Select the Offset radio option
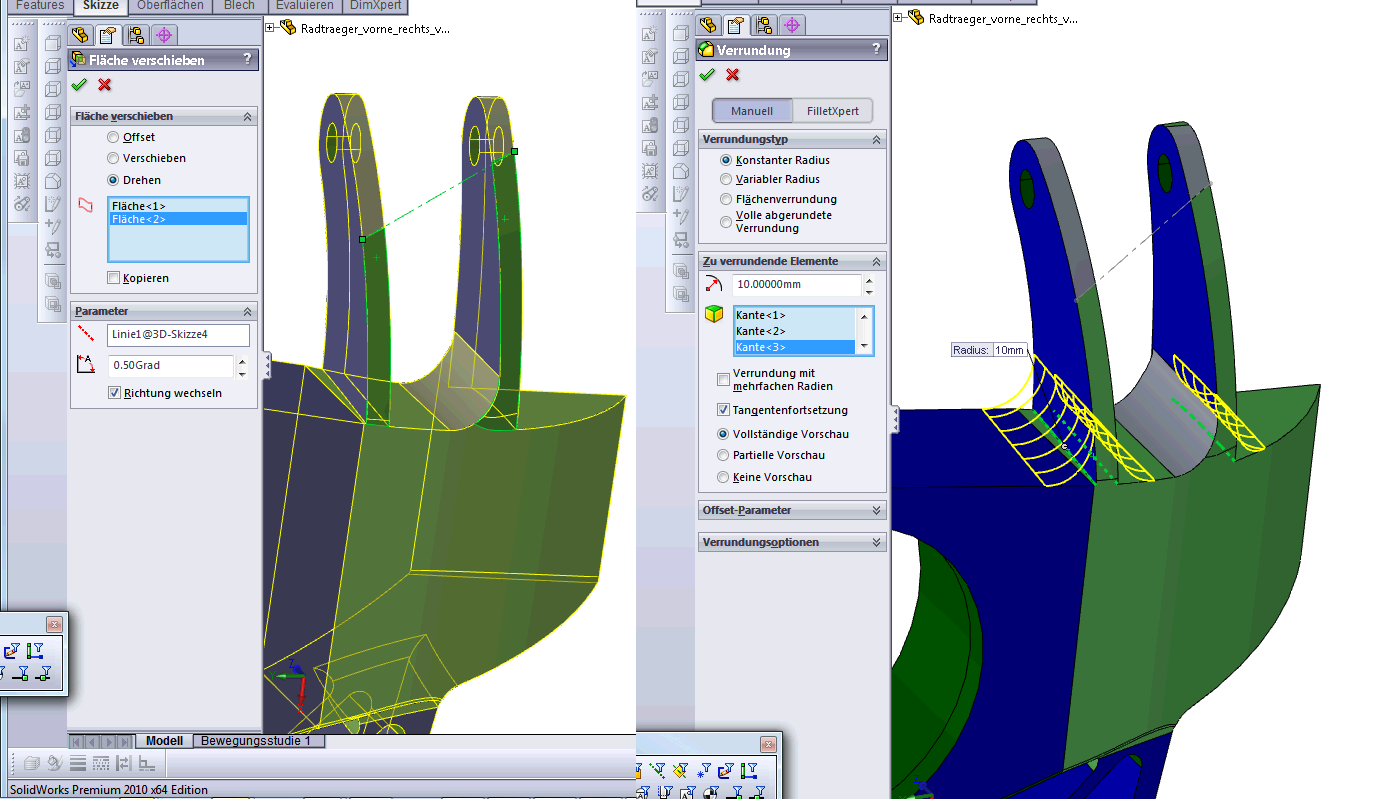 pos(113,137)
